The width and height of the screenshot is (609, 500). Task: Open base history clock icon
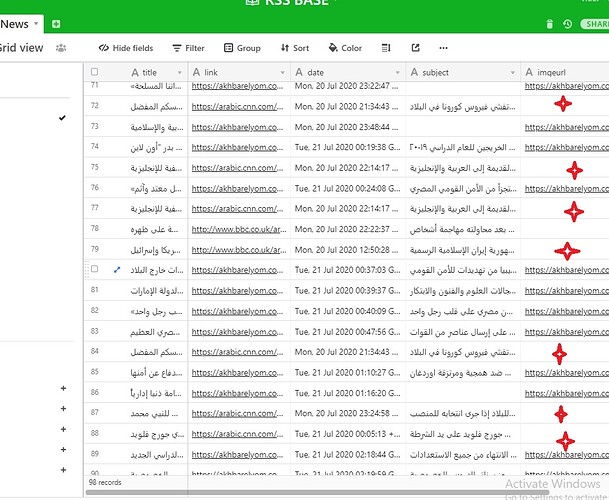567,24
